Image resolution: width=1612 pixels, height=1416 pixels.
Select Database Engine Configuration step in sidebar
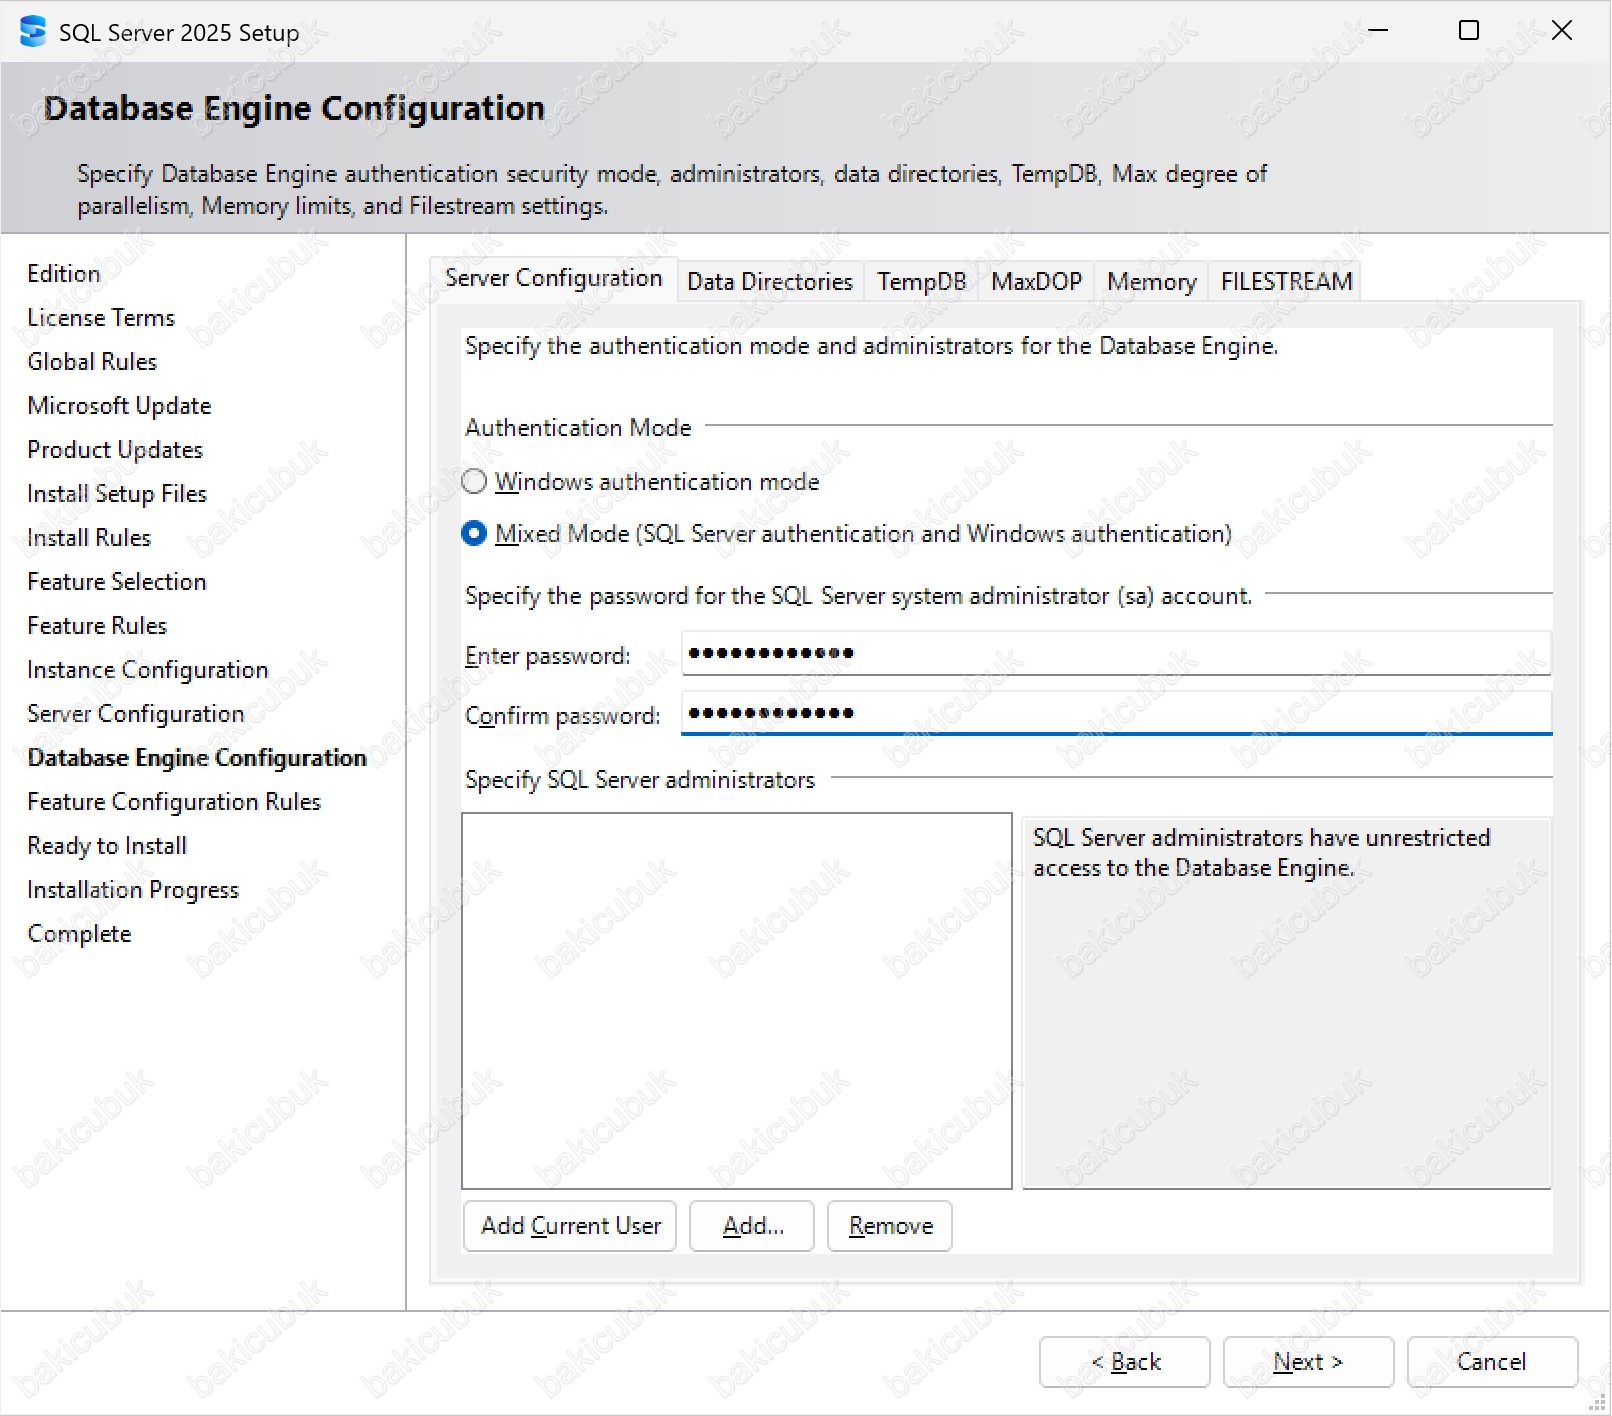pyautogui.click(x=197, y=758)
